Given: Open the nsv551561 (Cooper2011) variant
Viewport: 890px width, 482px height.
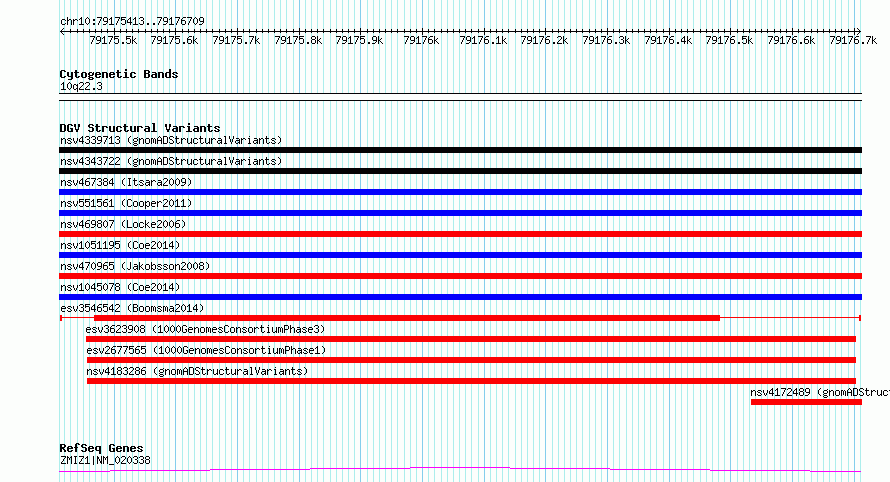Looking at the screenshot, I should point(126,203).
